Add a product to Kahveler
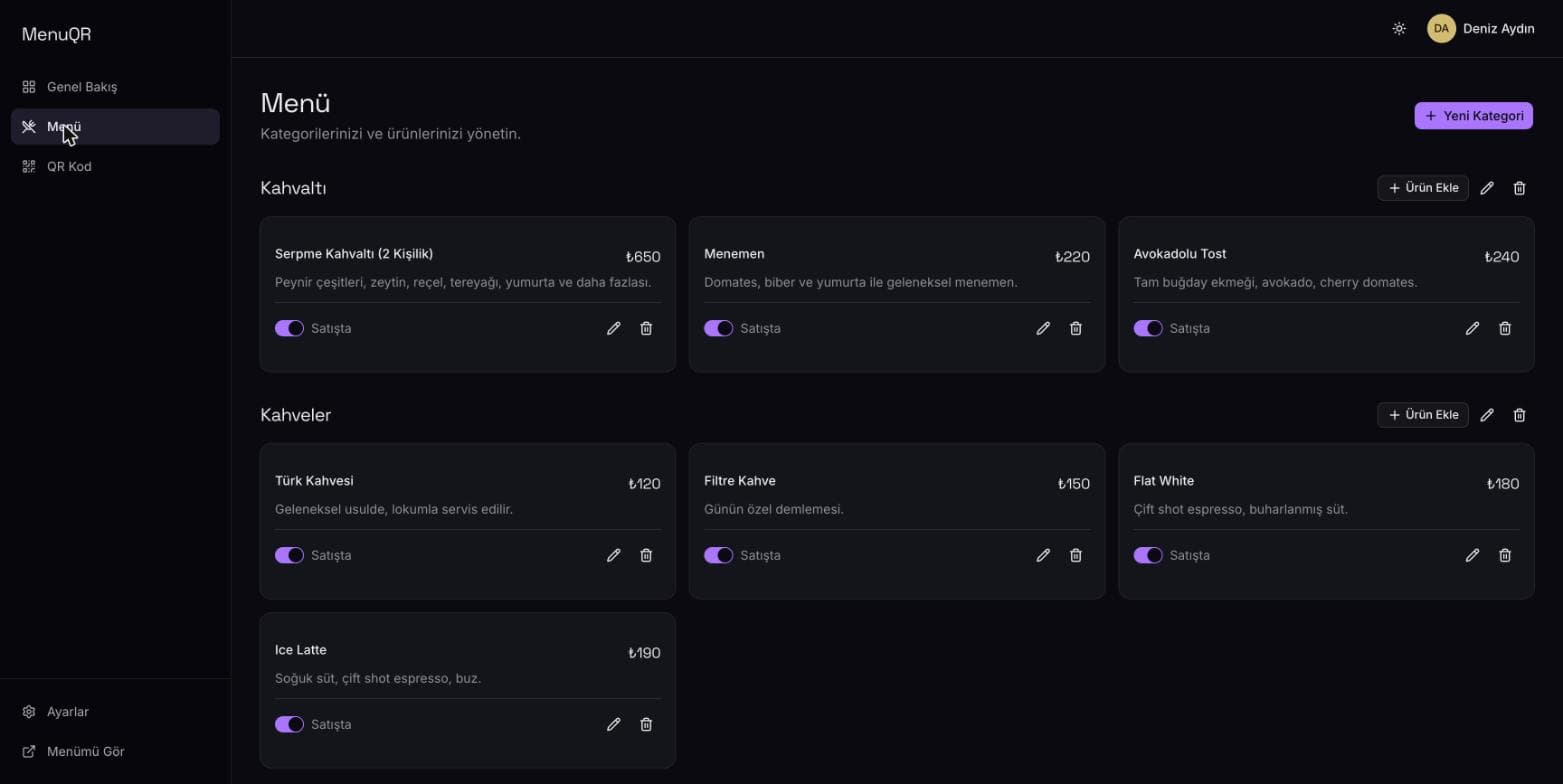 [1423, 415]
